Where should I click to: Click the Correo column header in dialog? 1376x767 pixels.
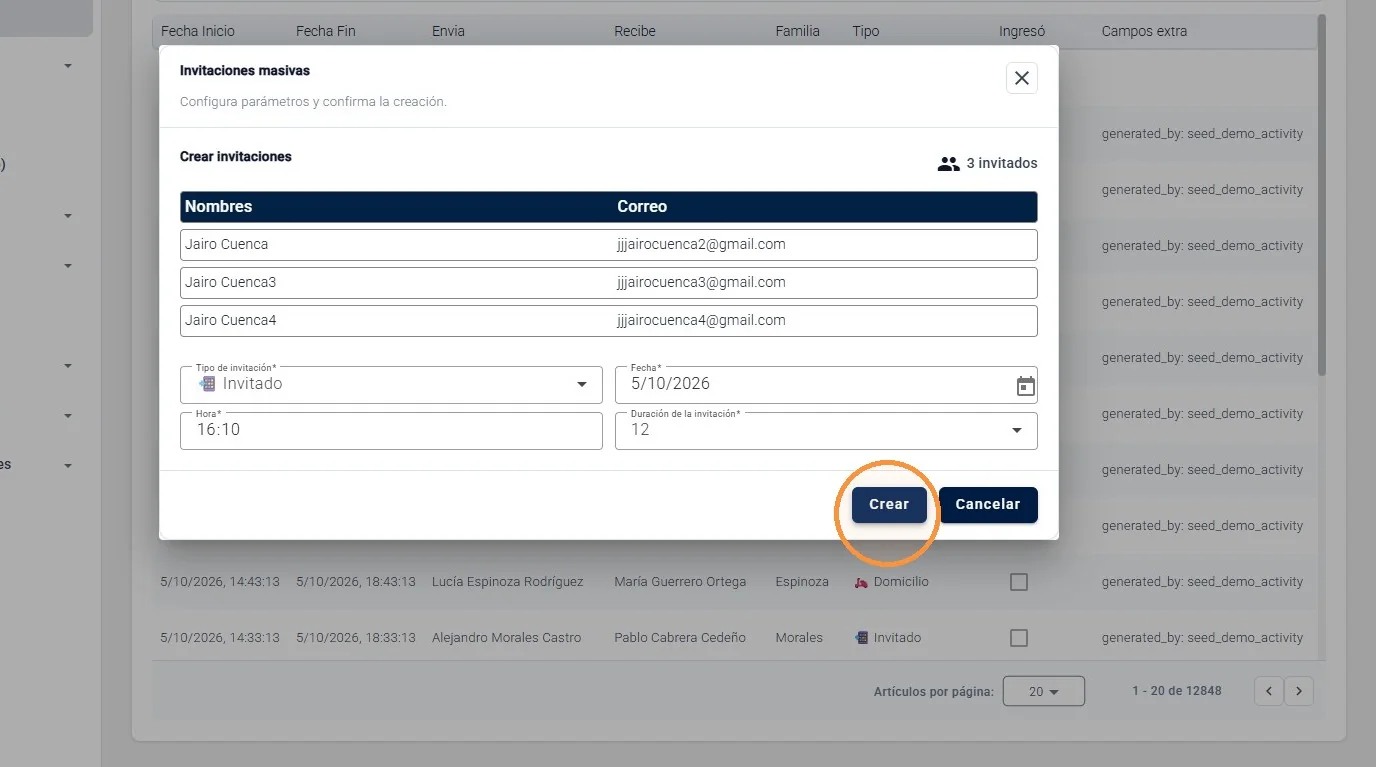point(642,207)
